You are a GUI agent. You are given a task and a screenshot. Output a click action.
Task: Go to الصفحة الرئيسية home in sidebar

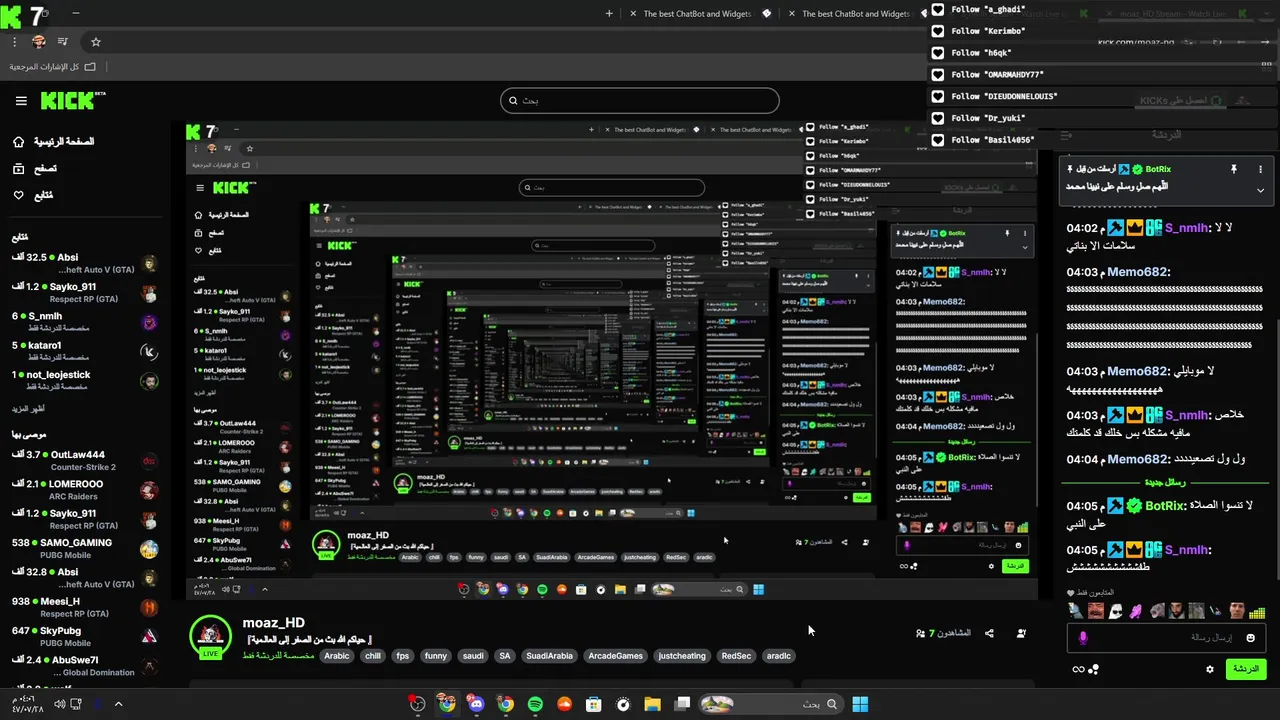[x=54, y=142]
